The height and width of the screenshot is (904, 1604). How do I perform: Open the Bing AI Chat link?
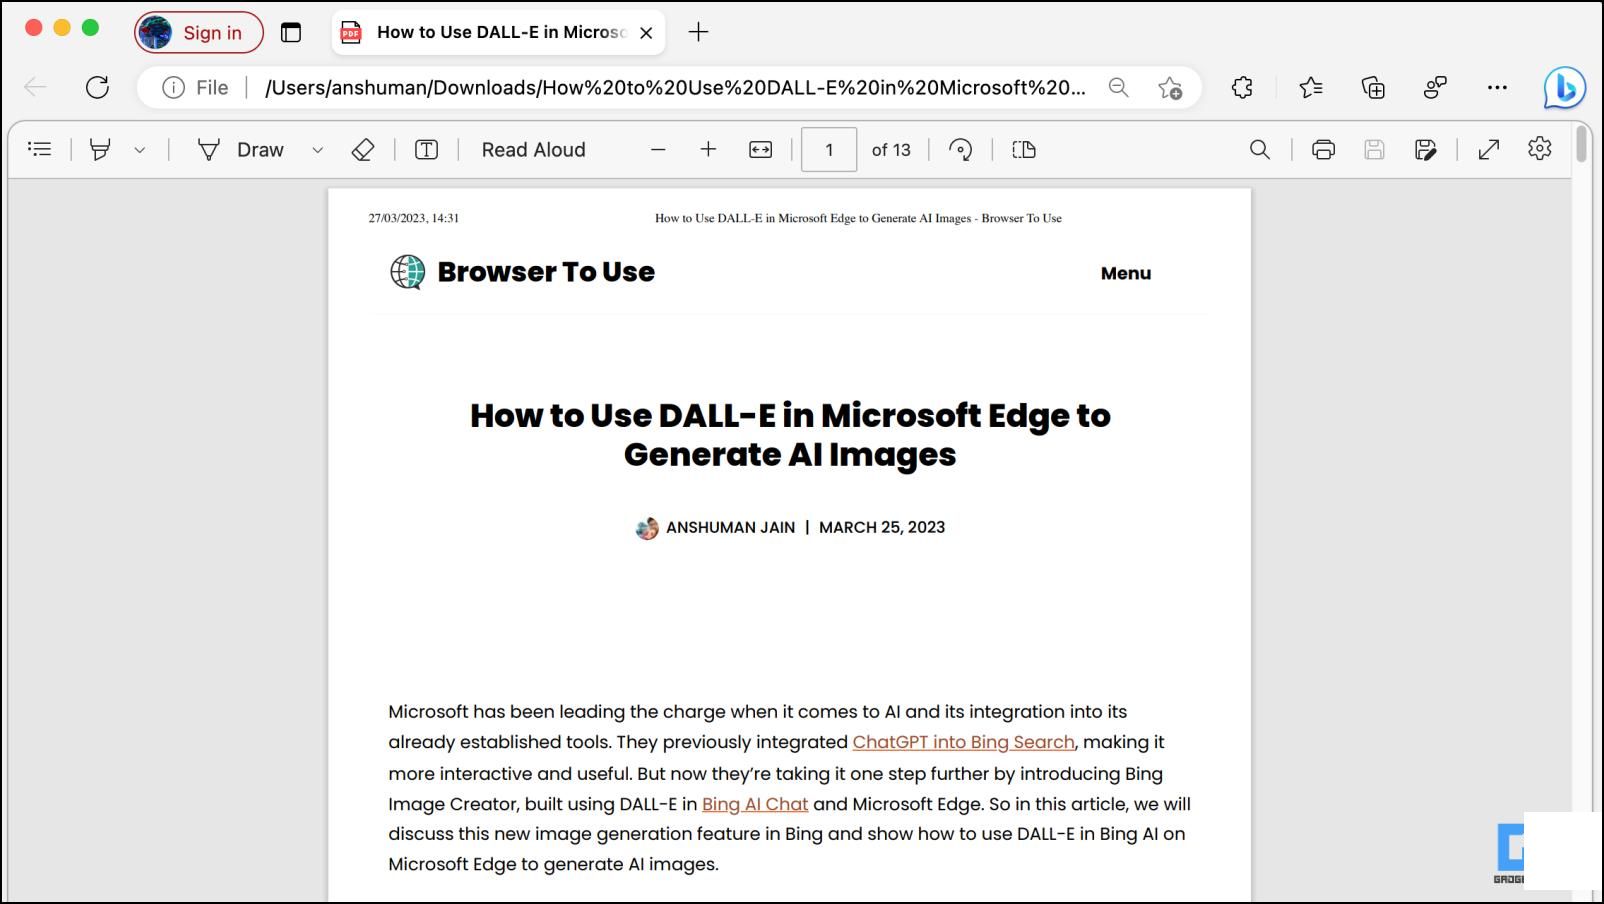pyautogui.click(x=755, y=804)
